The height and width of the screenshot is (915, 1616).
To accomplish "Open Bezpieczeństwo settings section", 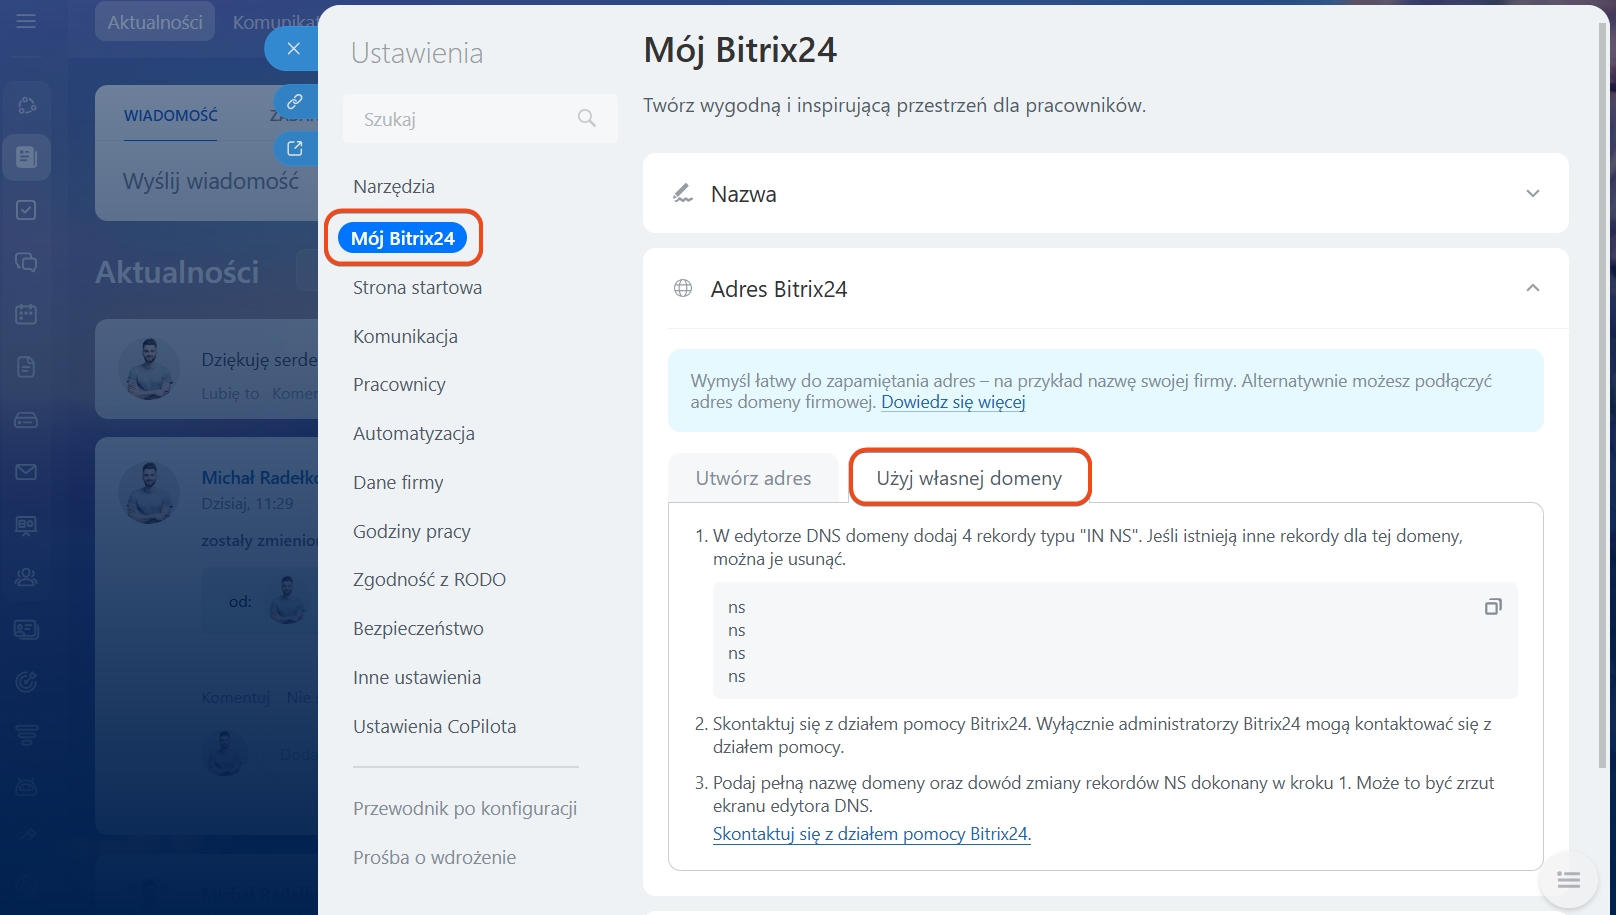I will (x=418, y=629).
